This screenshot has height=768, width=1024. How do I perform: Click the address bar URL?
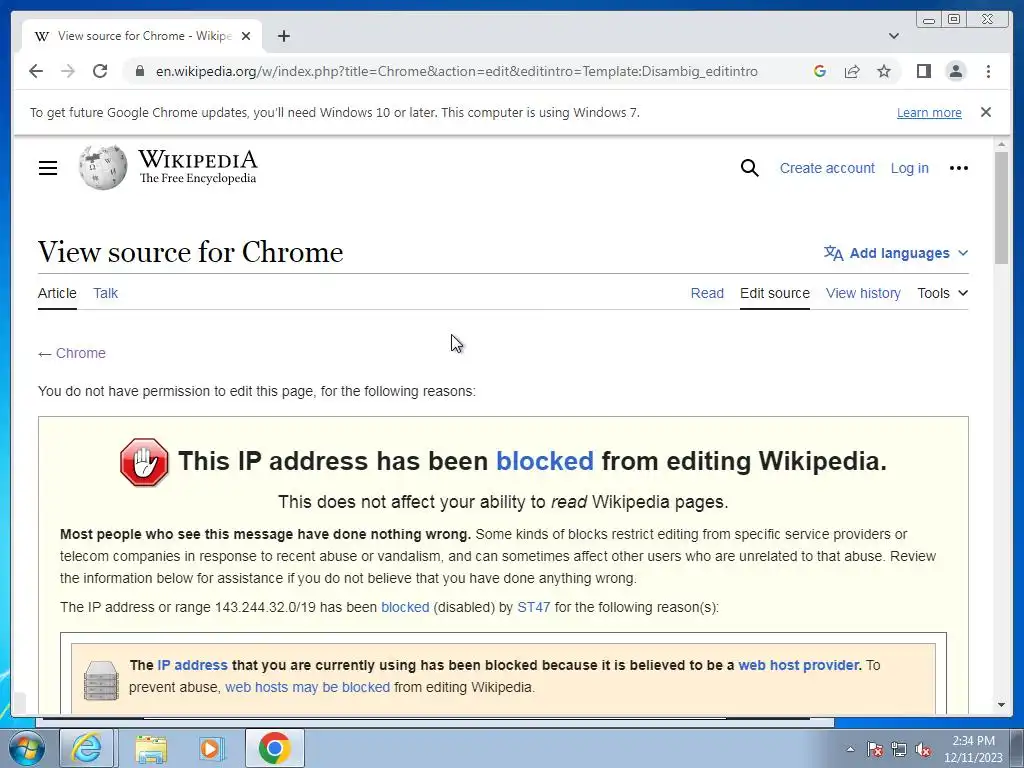(456, 71)
